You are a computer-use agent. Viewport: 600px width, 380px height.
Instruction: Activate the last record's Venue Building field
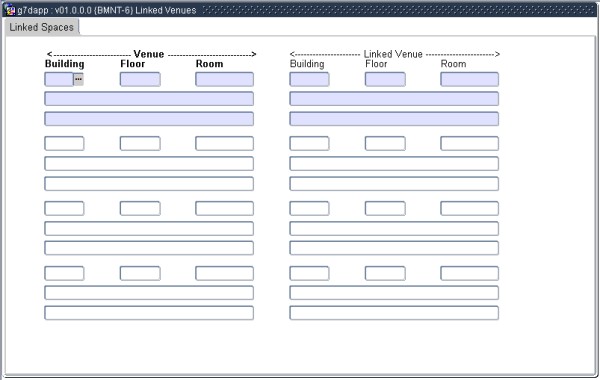tap(64, 274)
